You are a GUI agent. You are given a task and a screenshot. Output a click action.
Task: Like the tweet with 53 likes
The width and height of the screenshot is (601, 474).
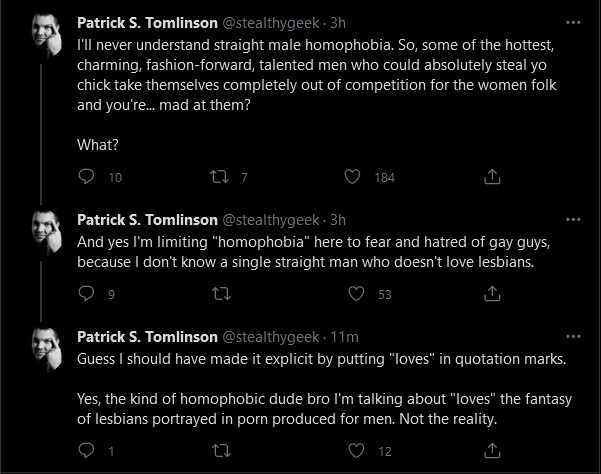[x=356, y=294]
